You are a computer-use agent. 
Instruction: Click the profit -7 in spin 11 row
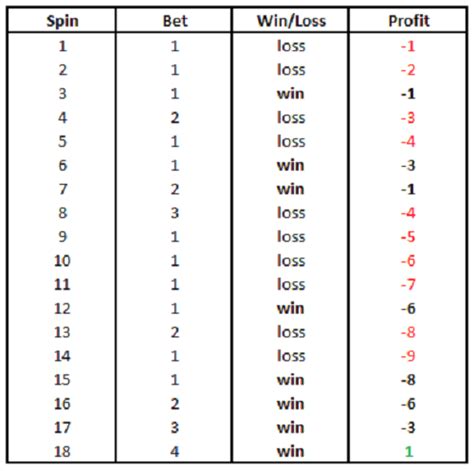coord(408,285)
